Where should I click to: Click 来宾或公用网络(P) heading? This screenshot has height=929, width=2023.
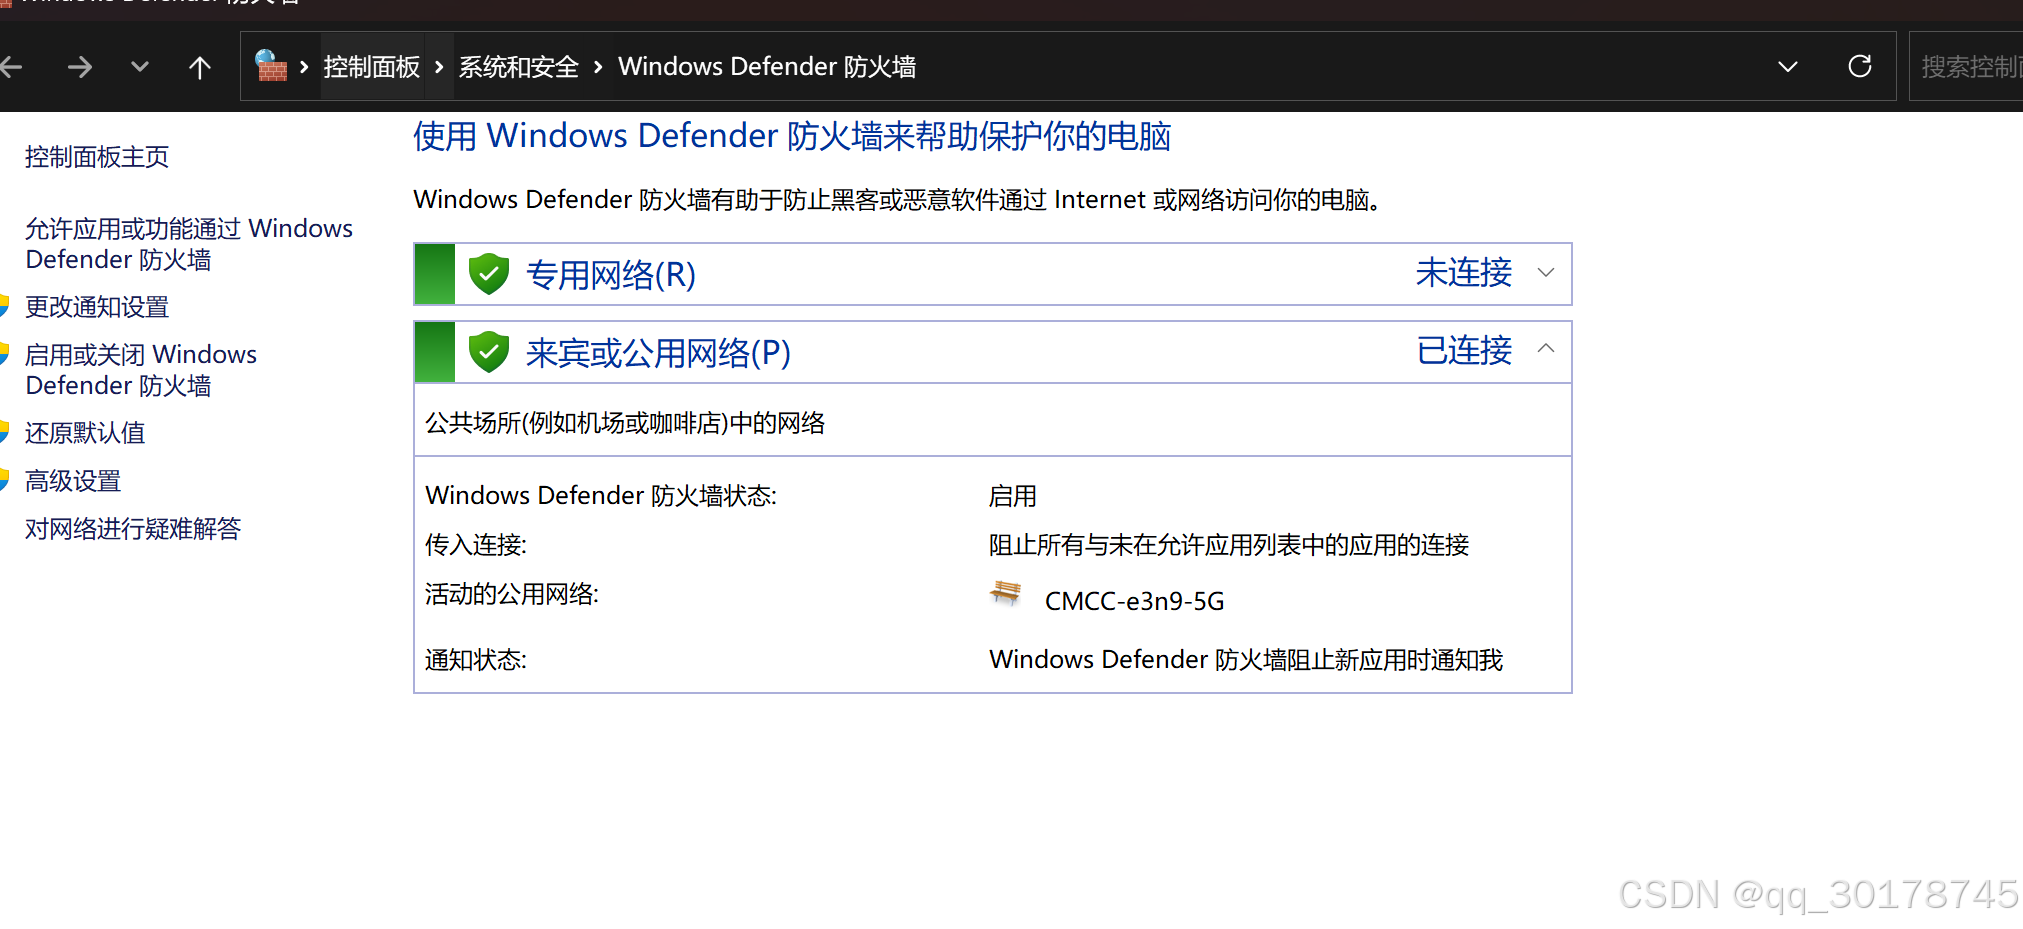(658, 352)
